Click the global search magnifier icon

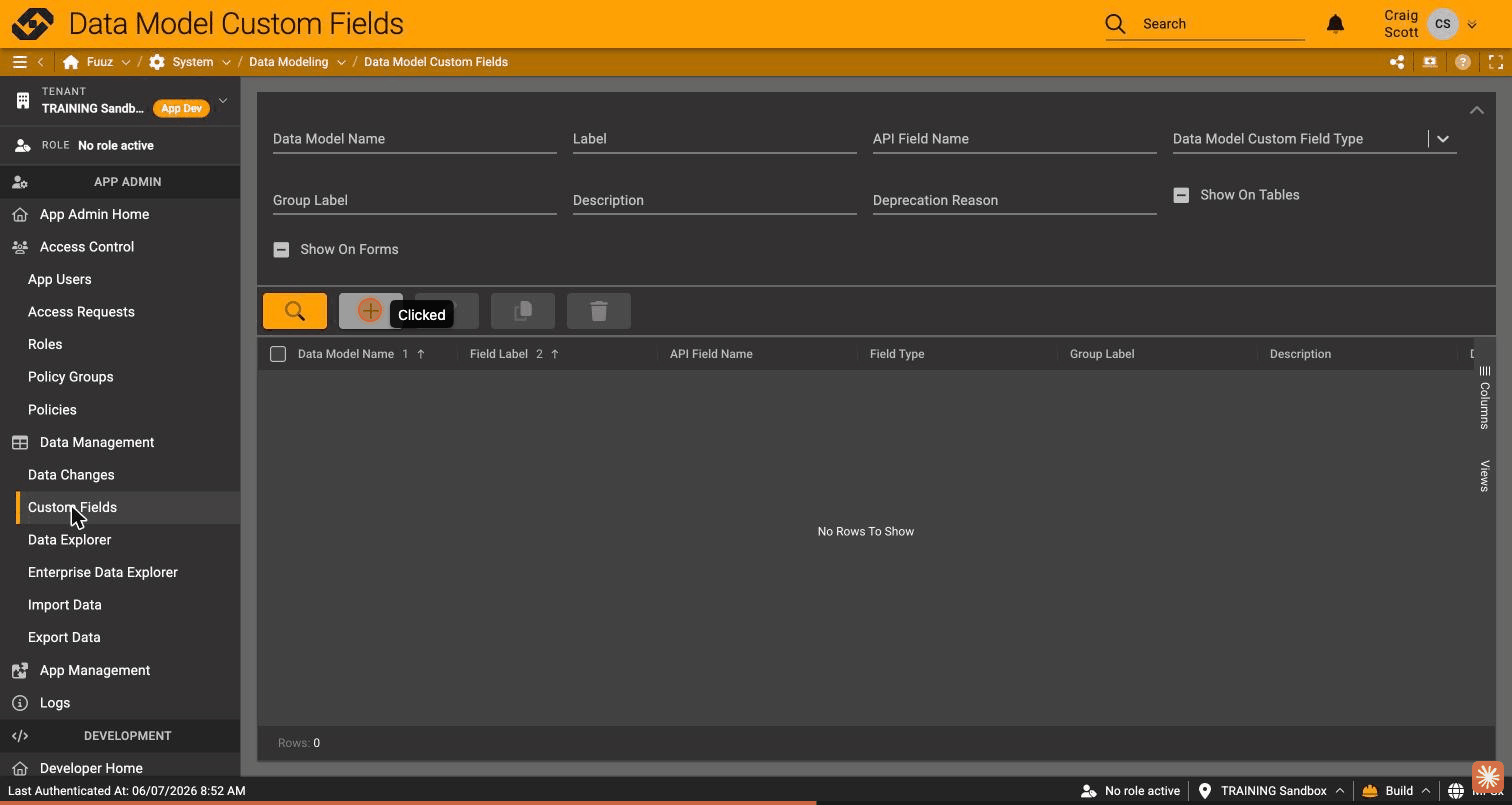(x=1116, y=24)
